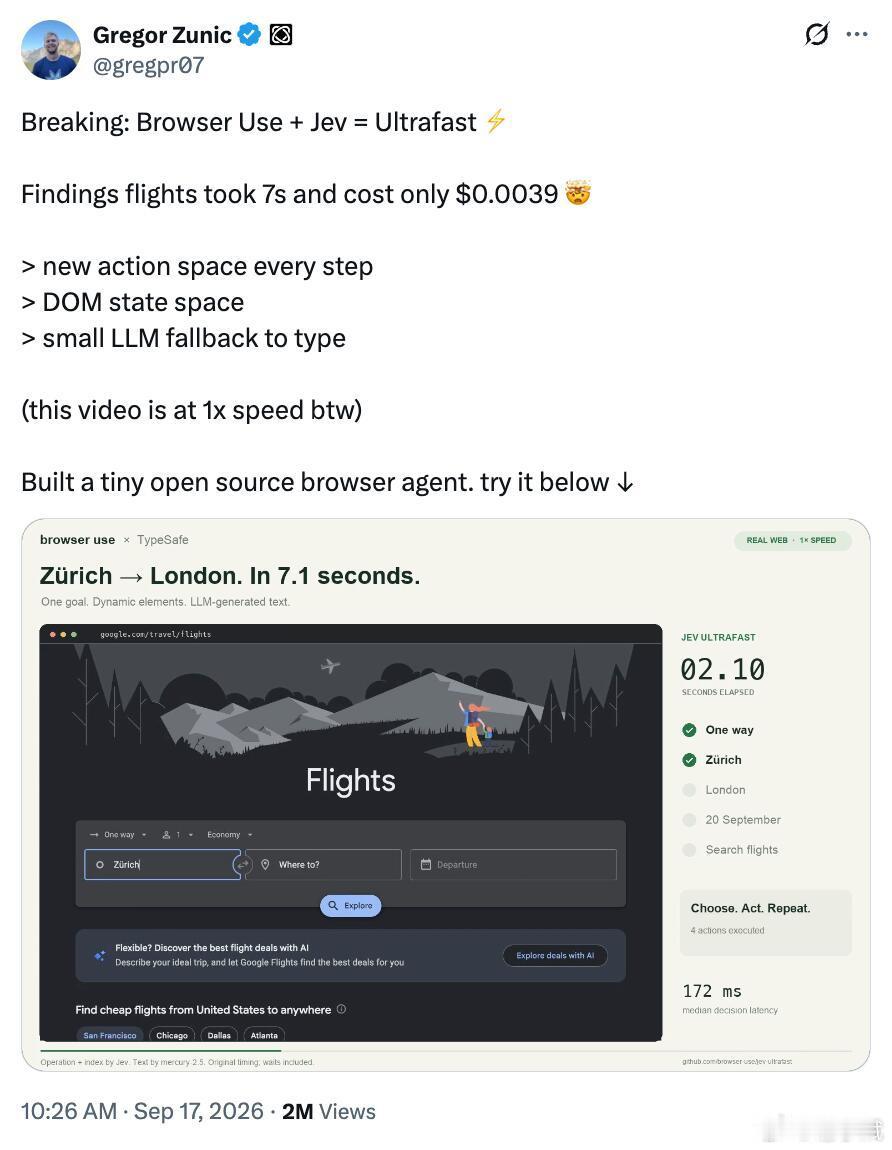Open Gregor Zunic's profile avatar
The image size is (892, 1150).
tap(51, 50)
